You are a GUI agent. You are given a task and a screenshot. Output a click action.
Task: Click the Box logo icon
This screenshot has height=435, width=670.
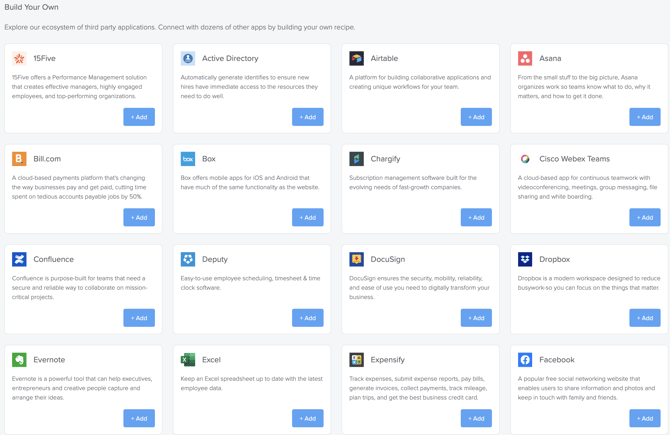(188, 159)
